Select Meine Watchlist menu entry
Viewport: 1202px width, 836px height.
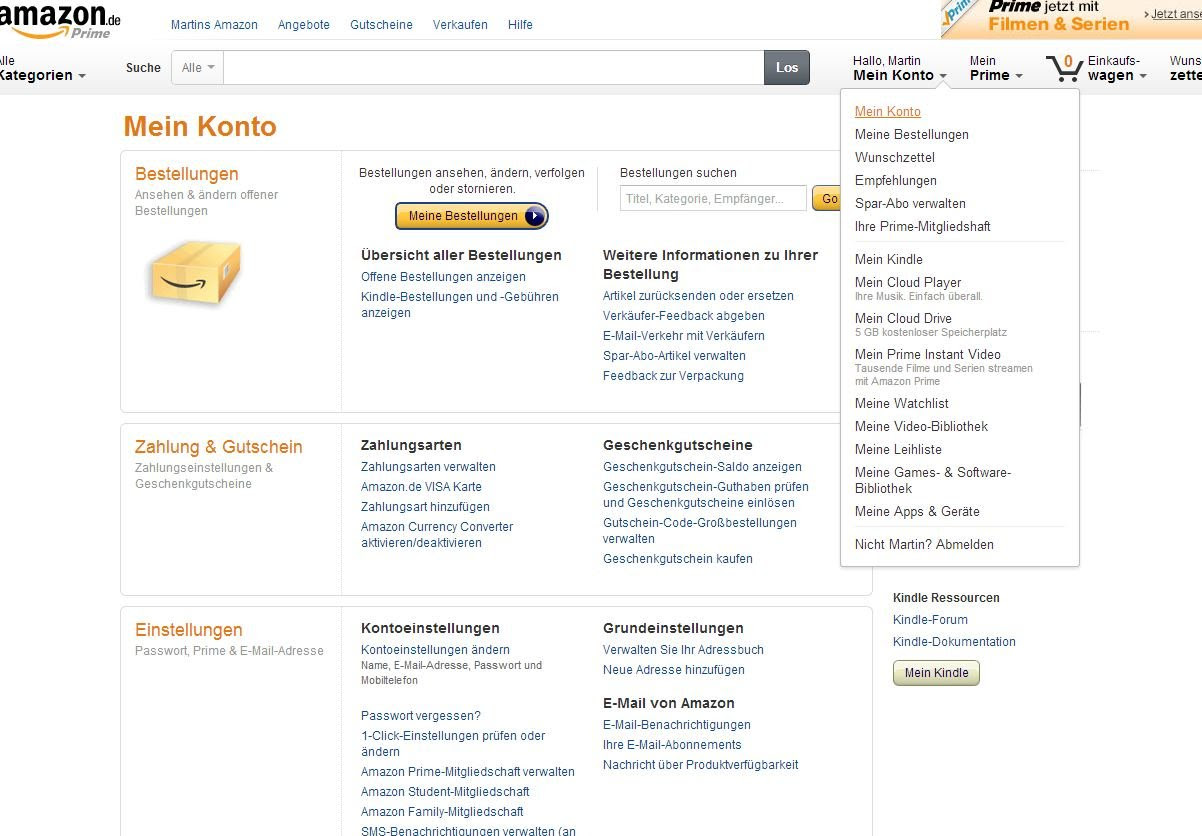902,404
